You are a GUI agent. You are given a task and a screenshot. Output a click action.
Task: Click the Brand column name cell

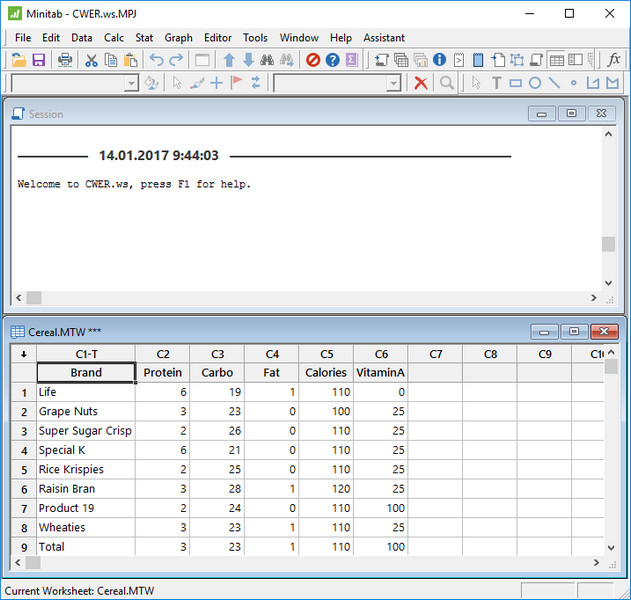[x=86, y=373]
